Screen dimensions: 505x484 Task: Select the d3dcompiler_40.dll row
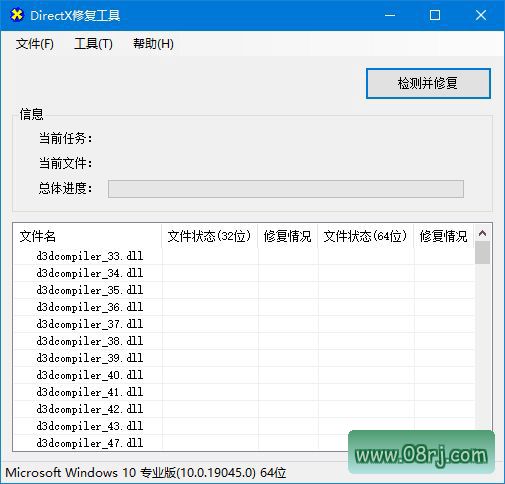coord(244,375)
